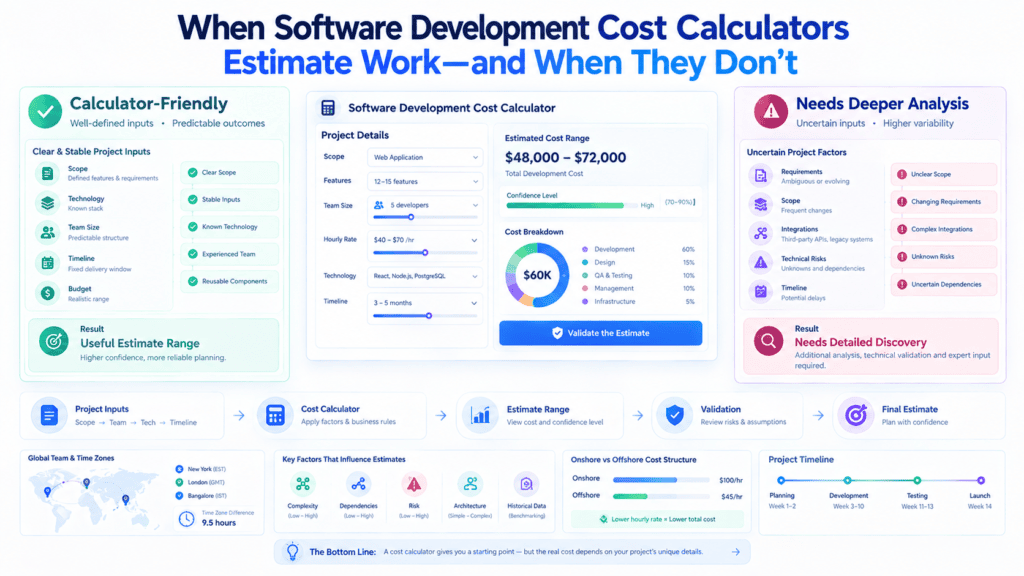This screenshot has width=1024, height=576.
Task: Click the clock icon beside Time Zone Difference
Action: 187,519
